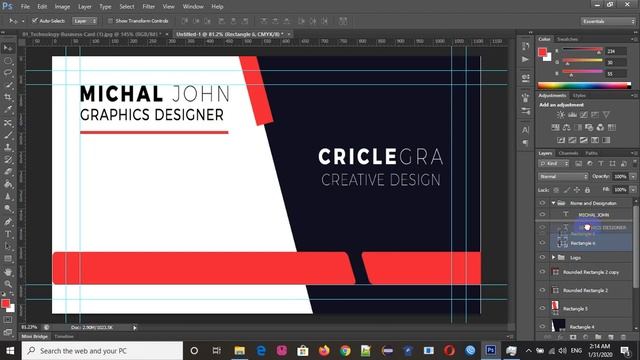Select the Elliptical Marquee tool

[x=8, y=61]
